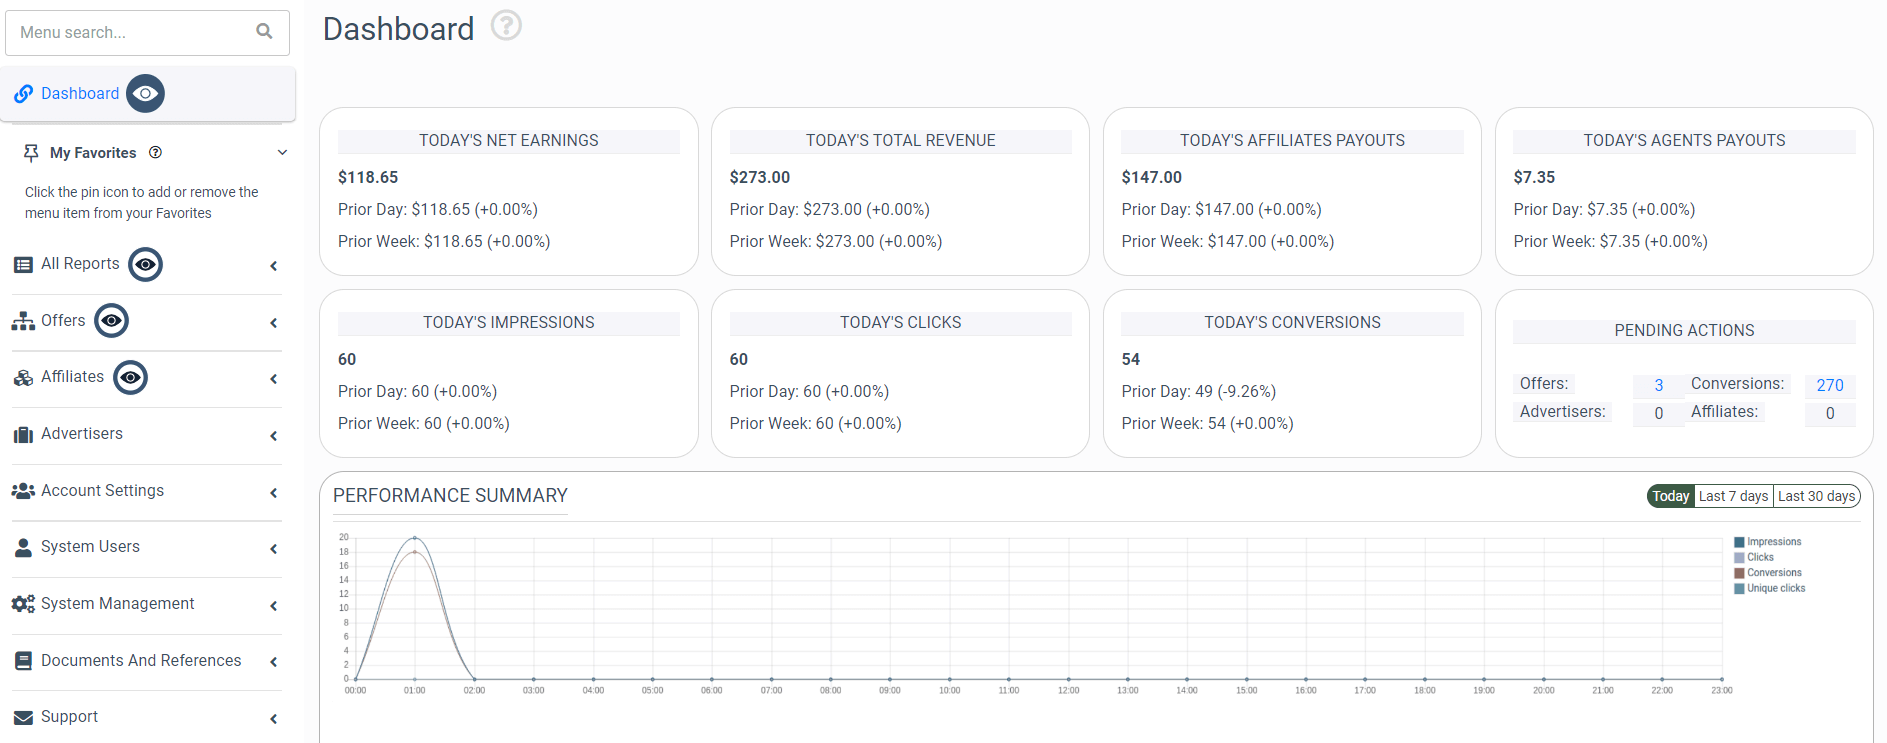The height and width of the screenshot is (743, 1887).
Task: Click the $118.65 net earnings value
Action: [368, 178]
